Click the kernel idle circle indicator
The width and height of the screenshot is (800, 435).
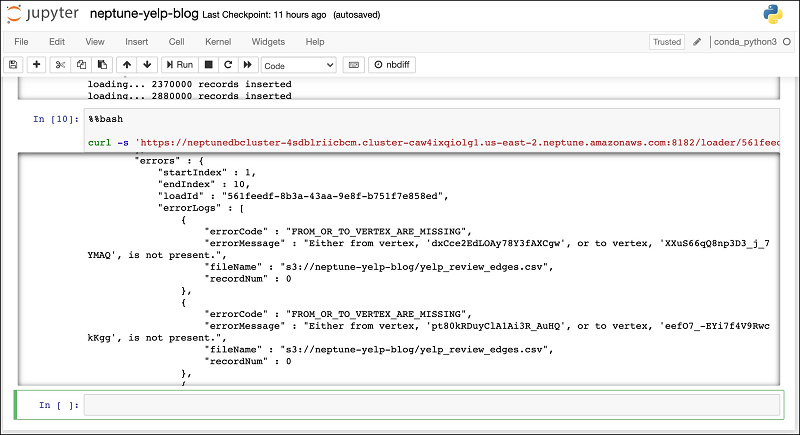pyautogui.click(x=787, y=42)
